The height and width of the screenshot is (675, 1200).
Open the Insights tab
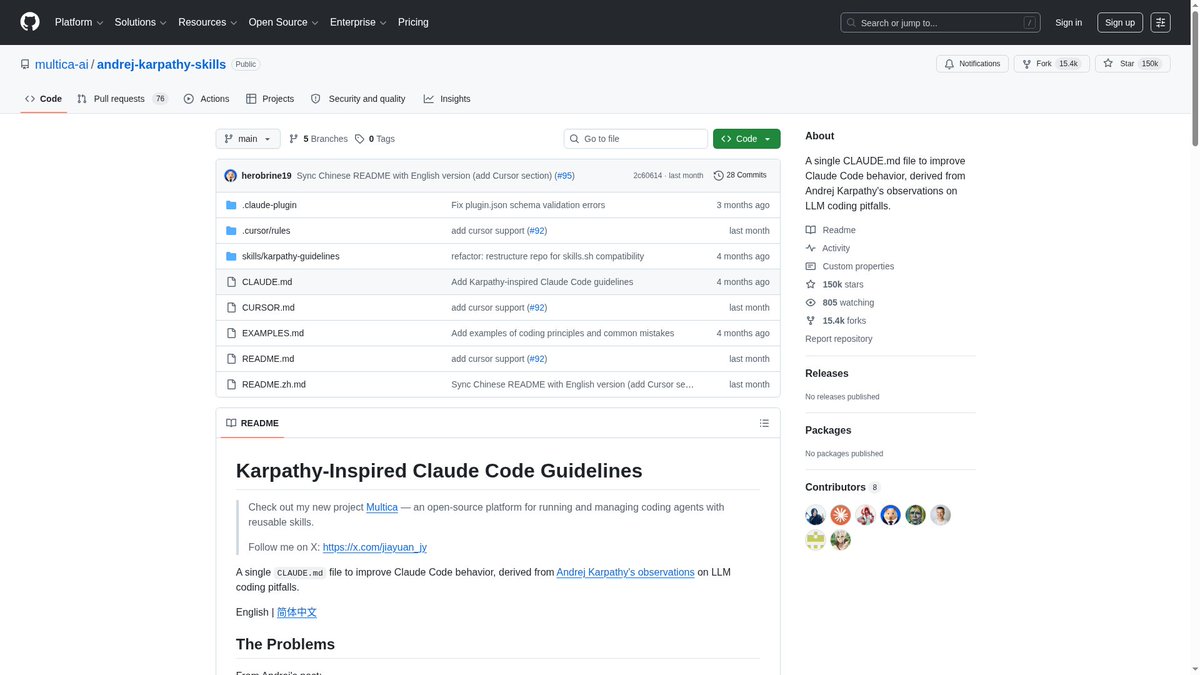tap(447, 99)
